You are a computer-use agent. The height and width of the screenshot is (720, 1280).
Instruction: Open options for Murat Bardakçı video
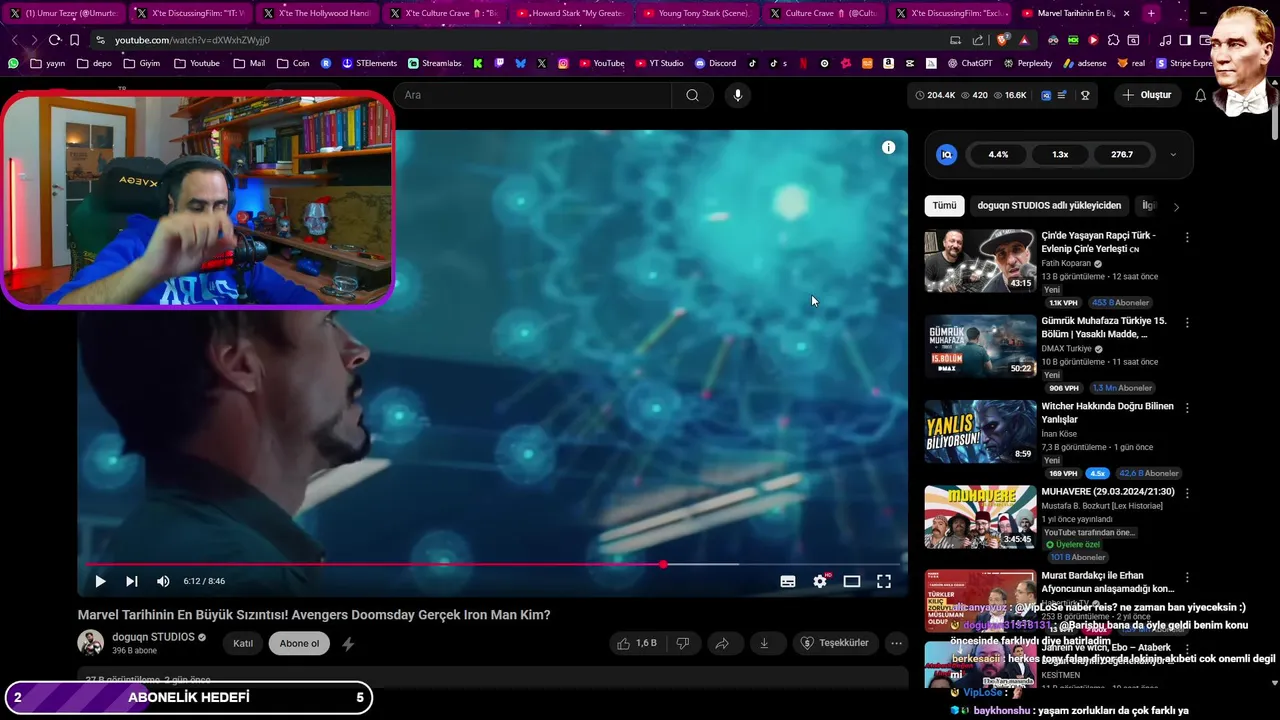[x=1187, y=577]
